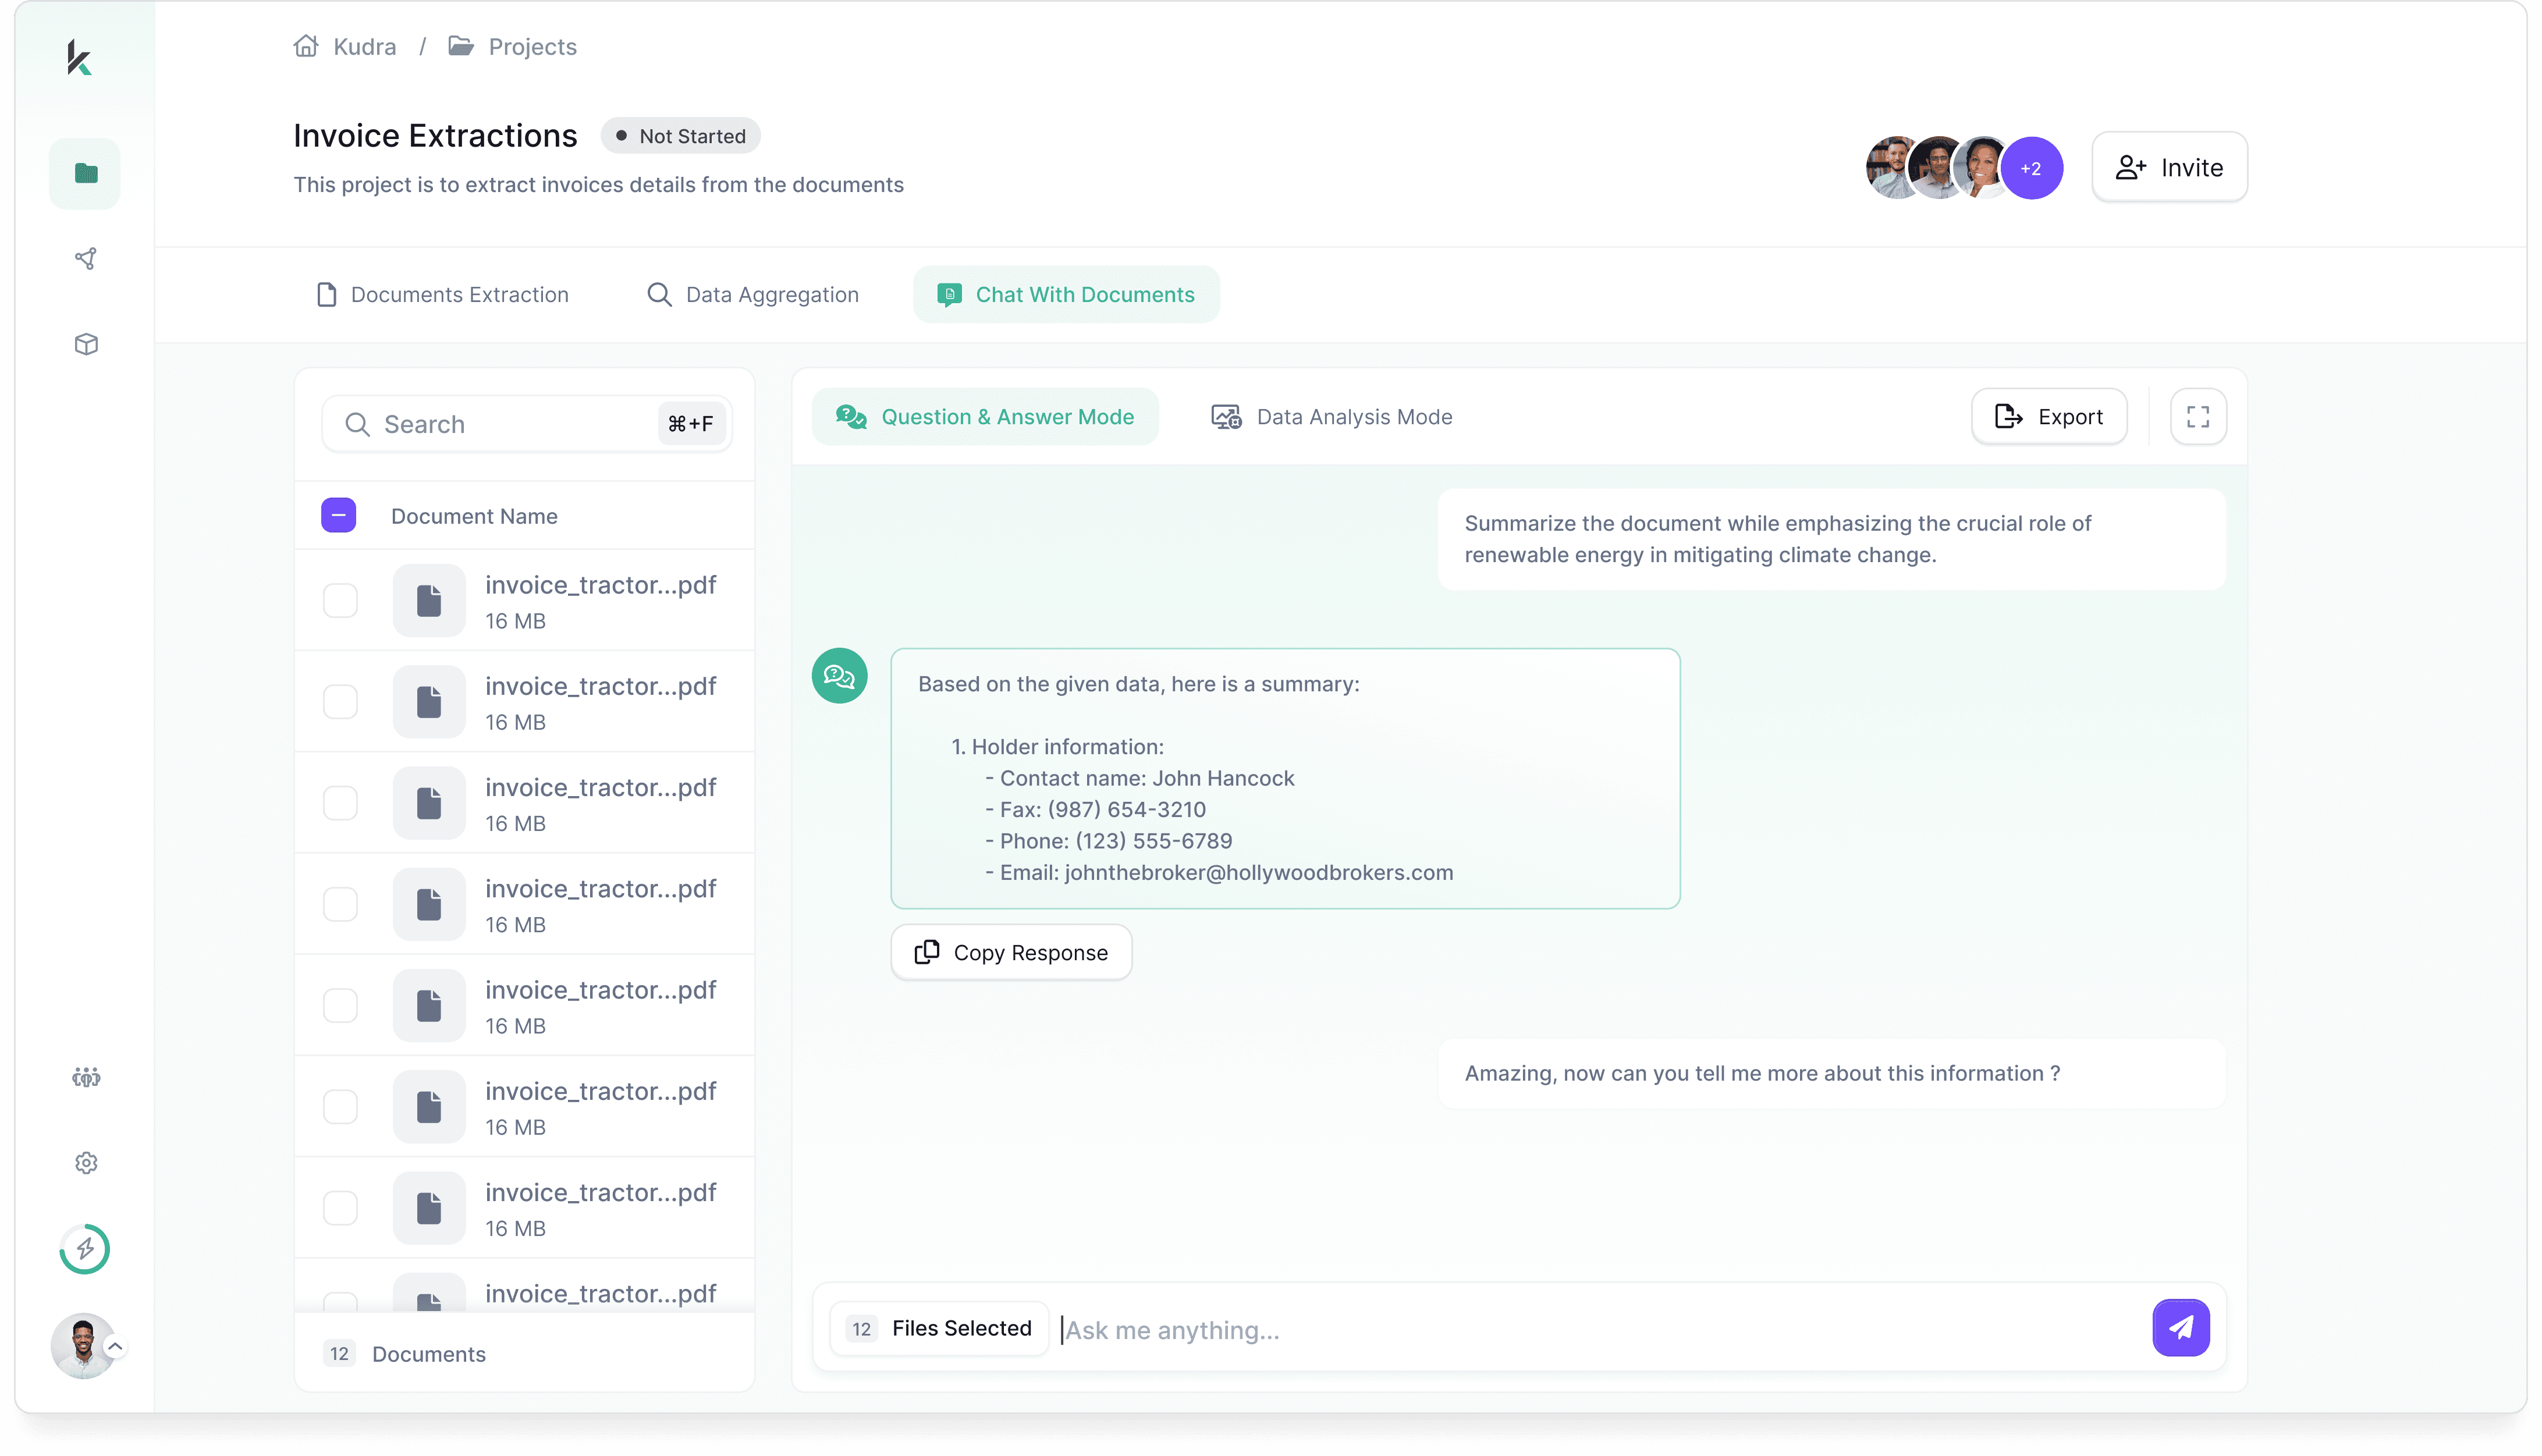2542x1456 pixels.
Task: Send message with paper plane button
Action: click(2180, 1327)
